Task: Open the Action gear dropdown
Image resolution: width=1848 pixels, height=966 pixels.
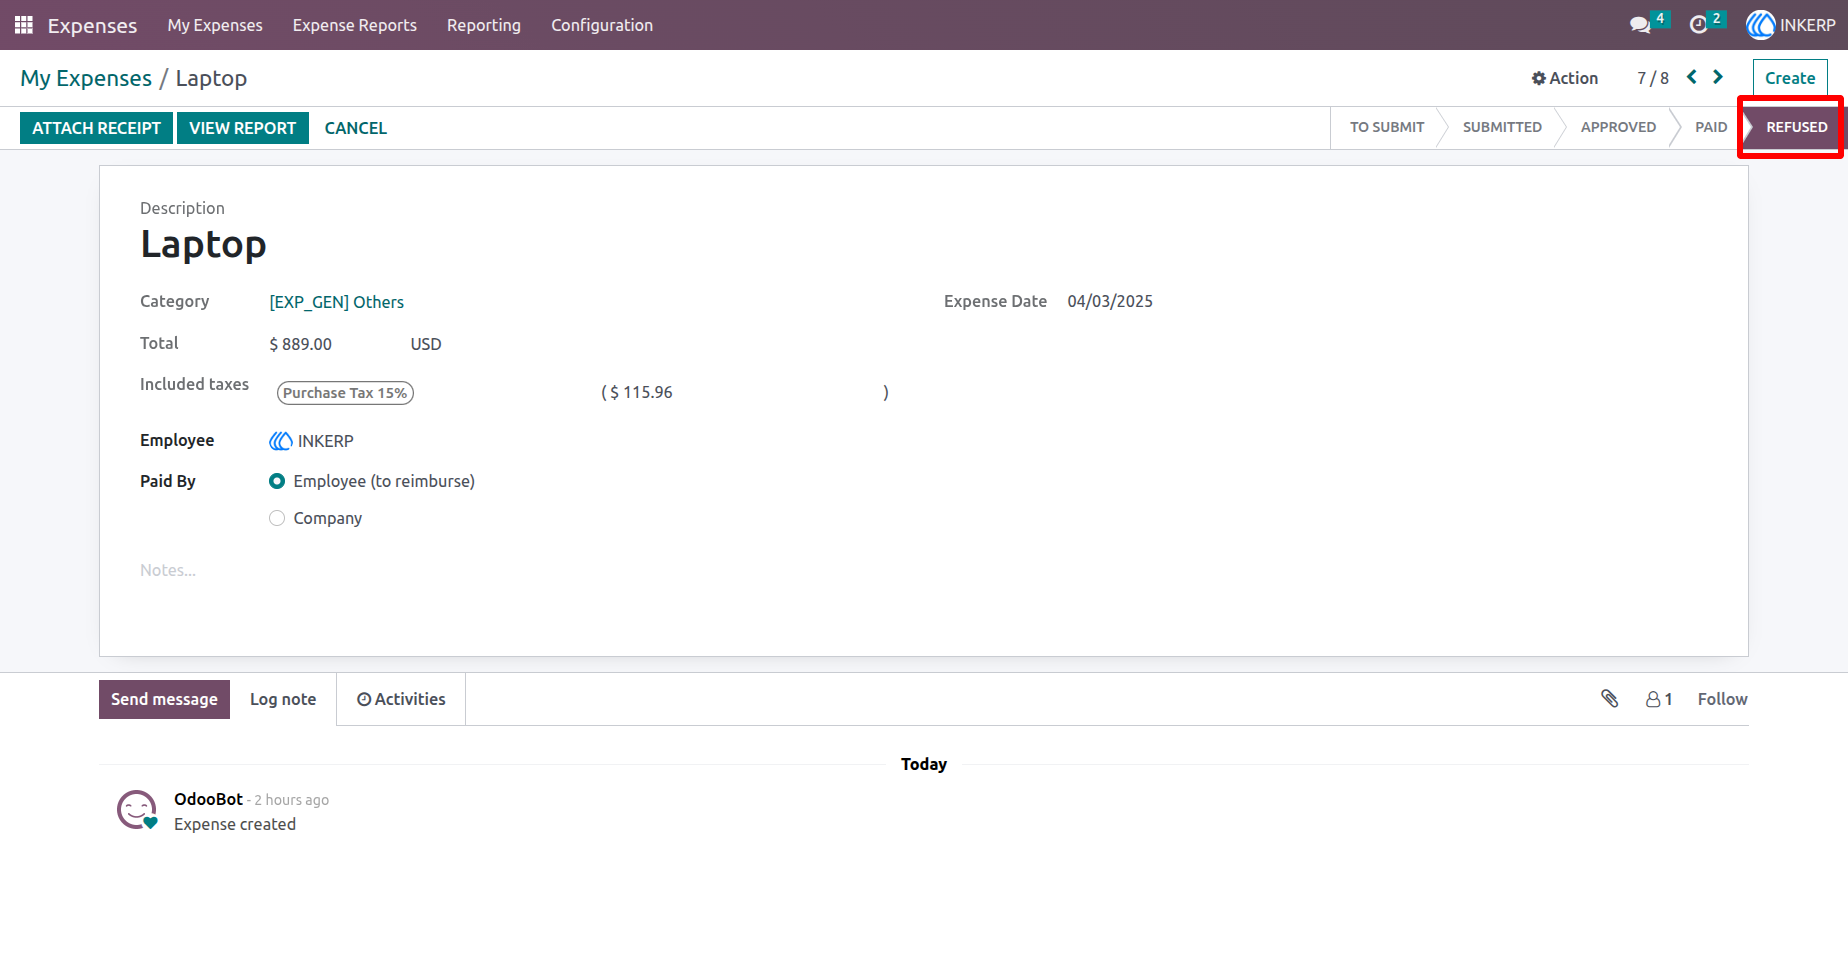Action: [x=1565, y=78]
